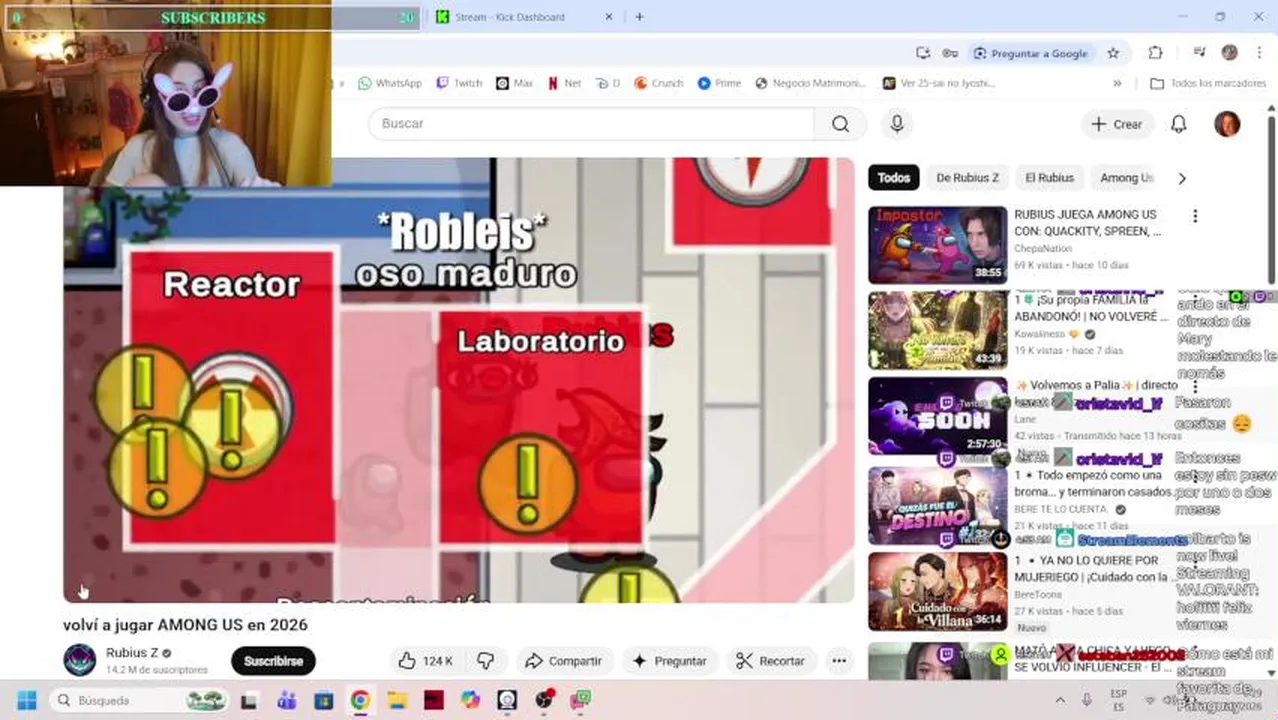Viewport: 1278px width, 720px height.
Task: Open a new browser tab
Action: [639, 17]
